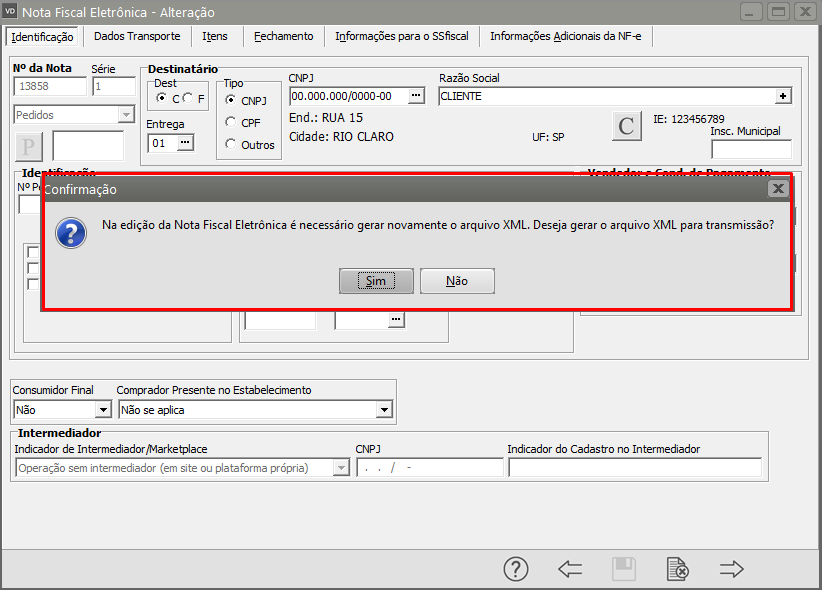This screenshot has width=822, height=590.
Task: Expand the Consumidor Final dropdown
Action: 102,410
